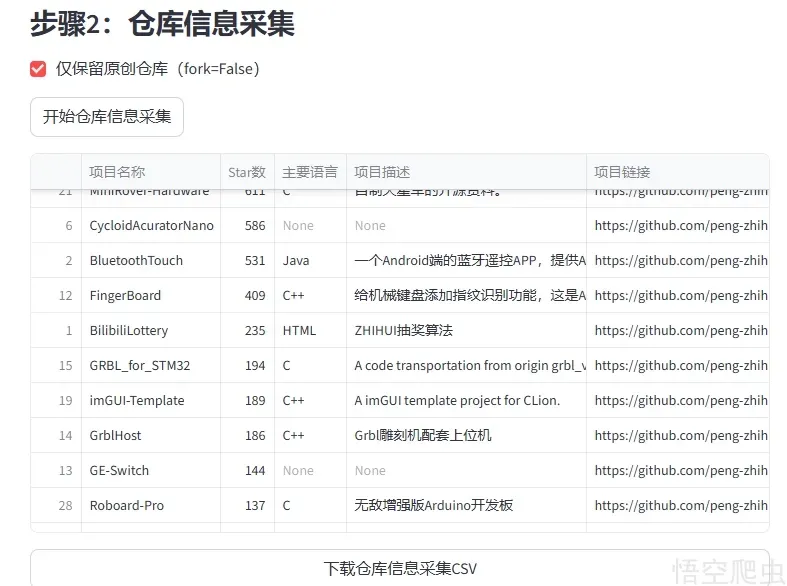The width and height of the screenshot is (787, 586).
Task: Click row index 14 cell
Action: coord(56,435)
